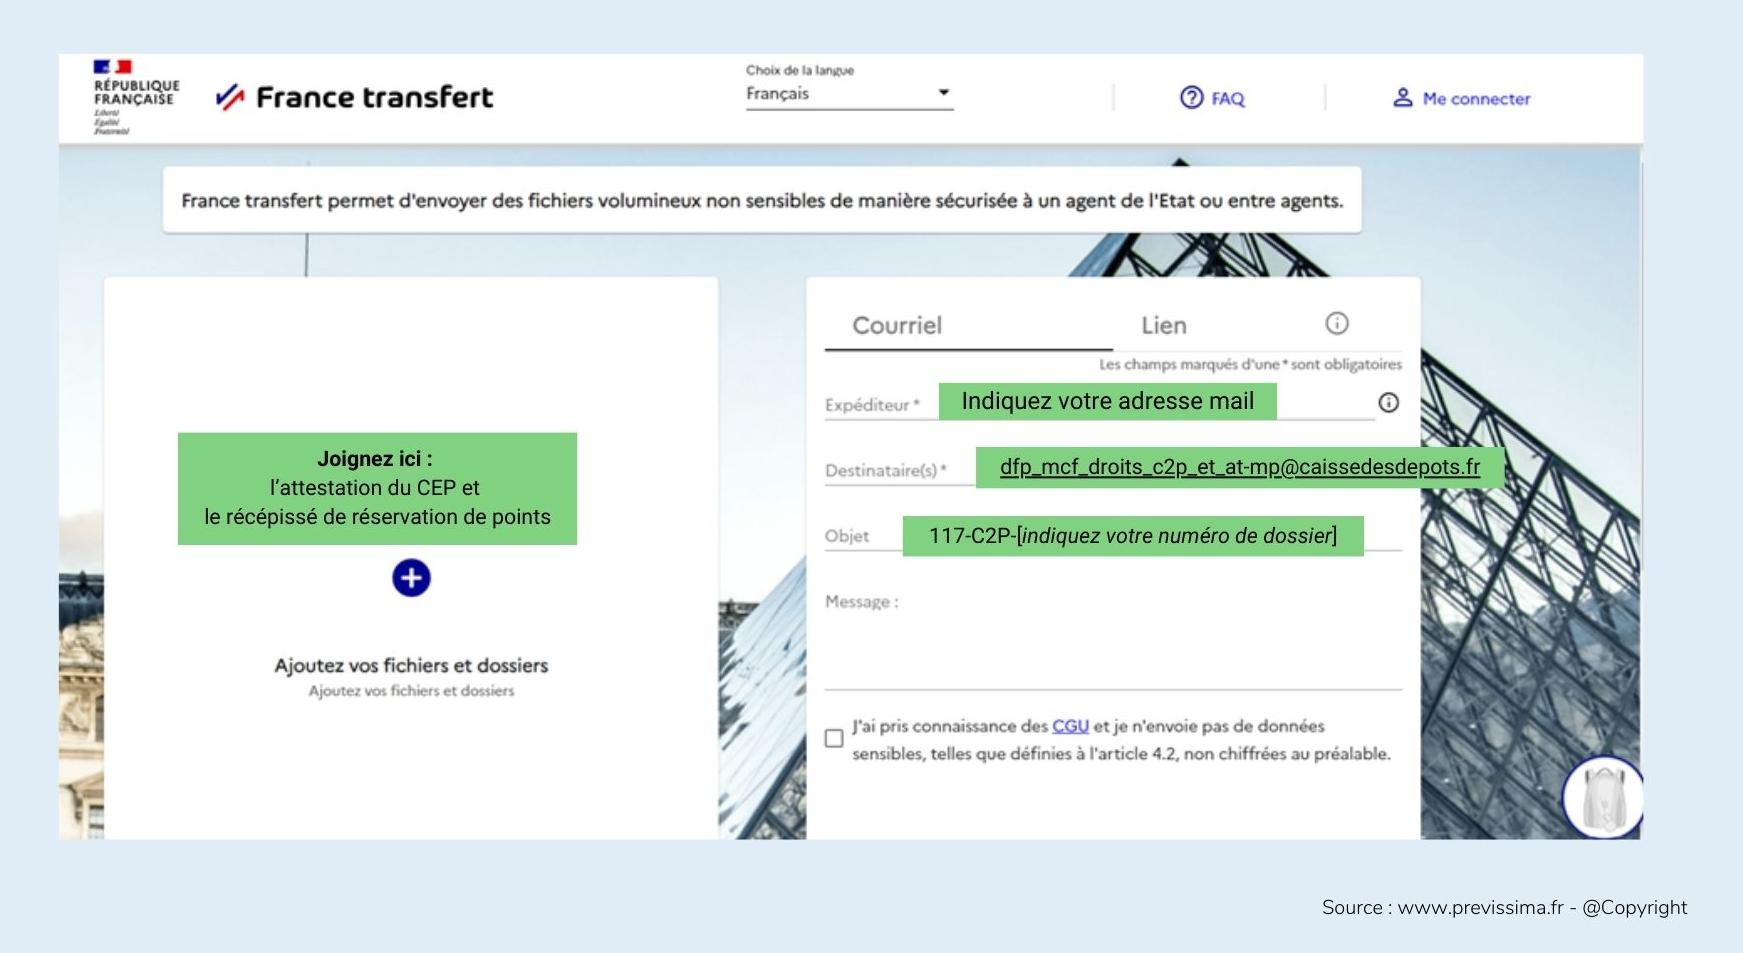Click the language dropdown arrow
This screenshot has height=953, width=1743.
coord(942,93)
